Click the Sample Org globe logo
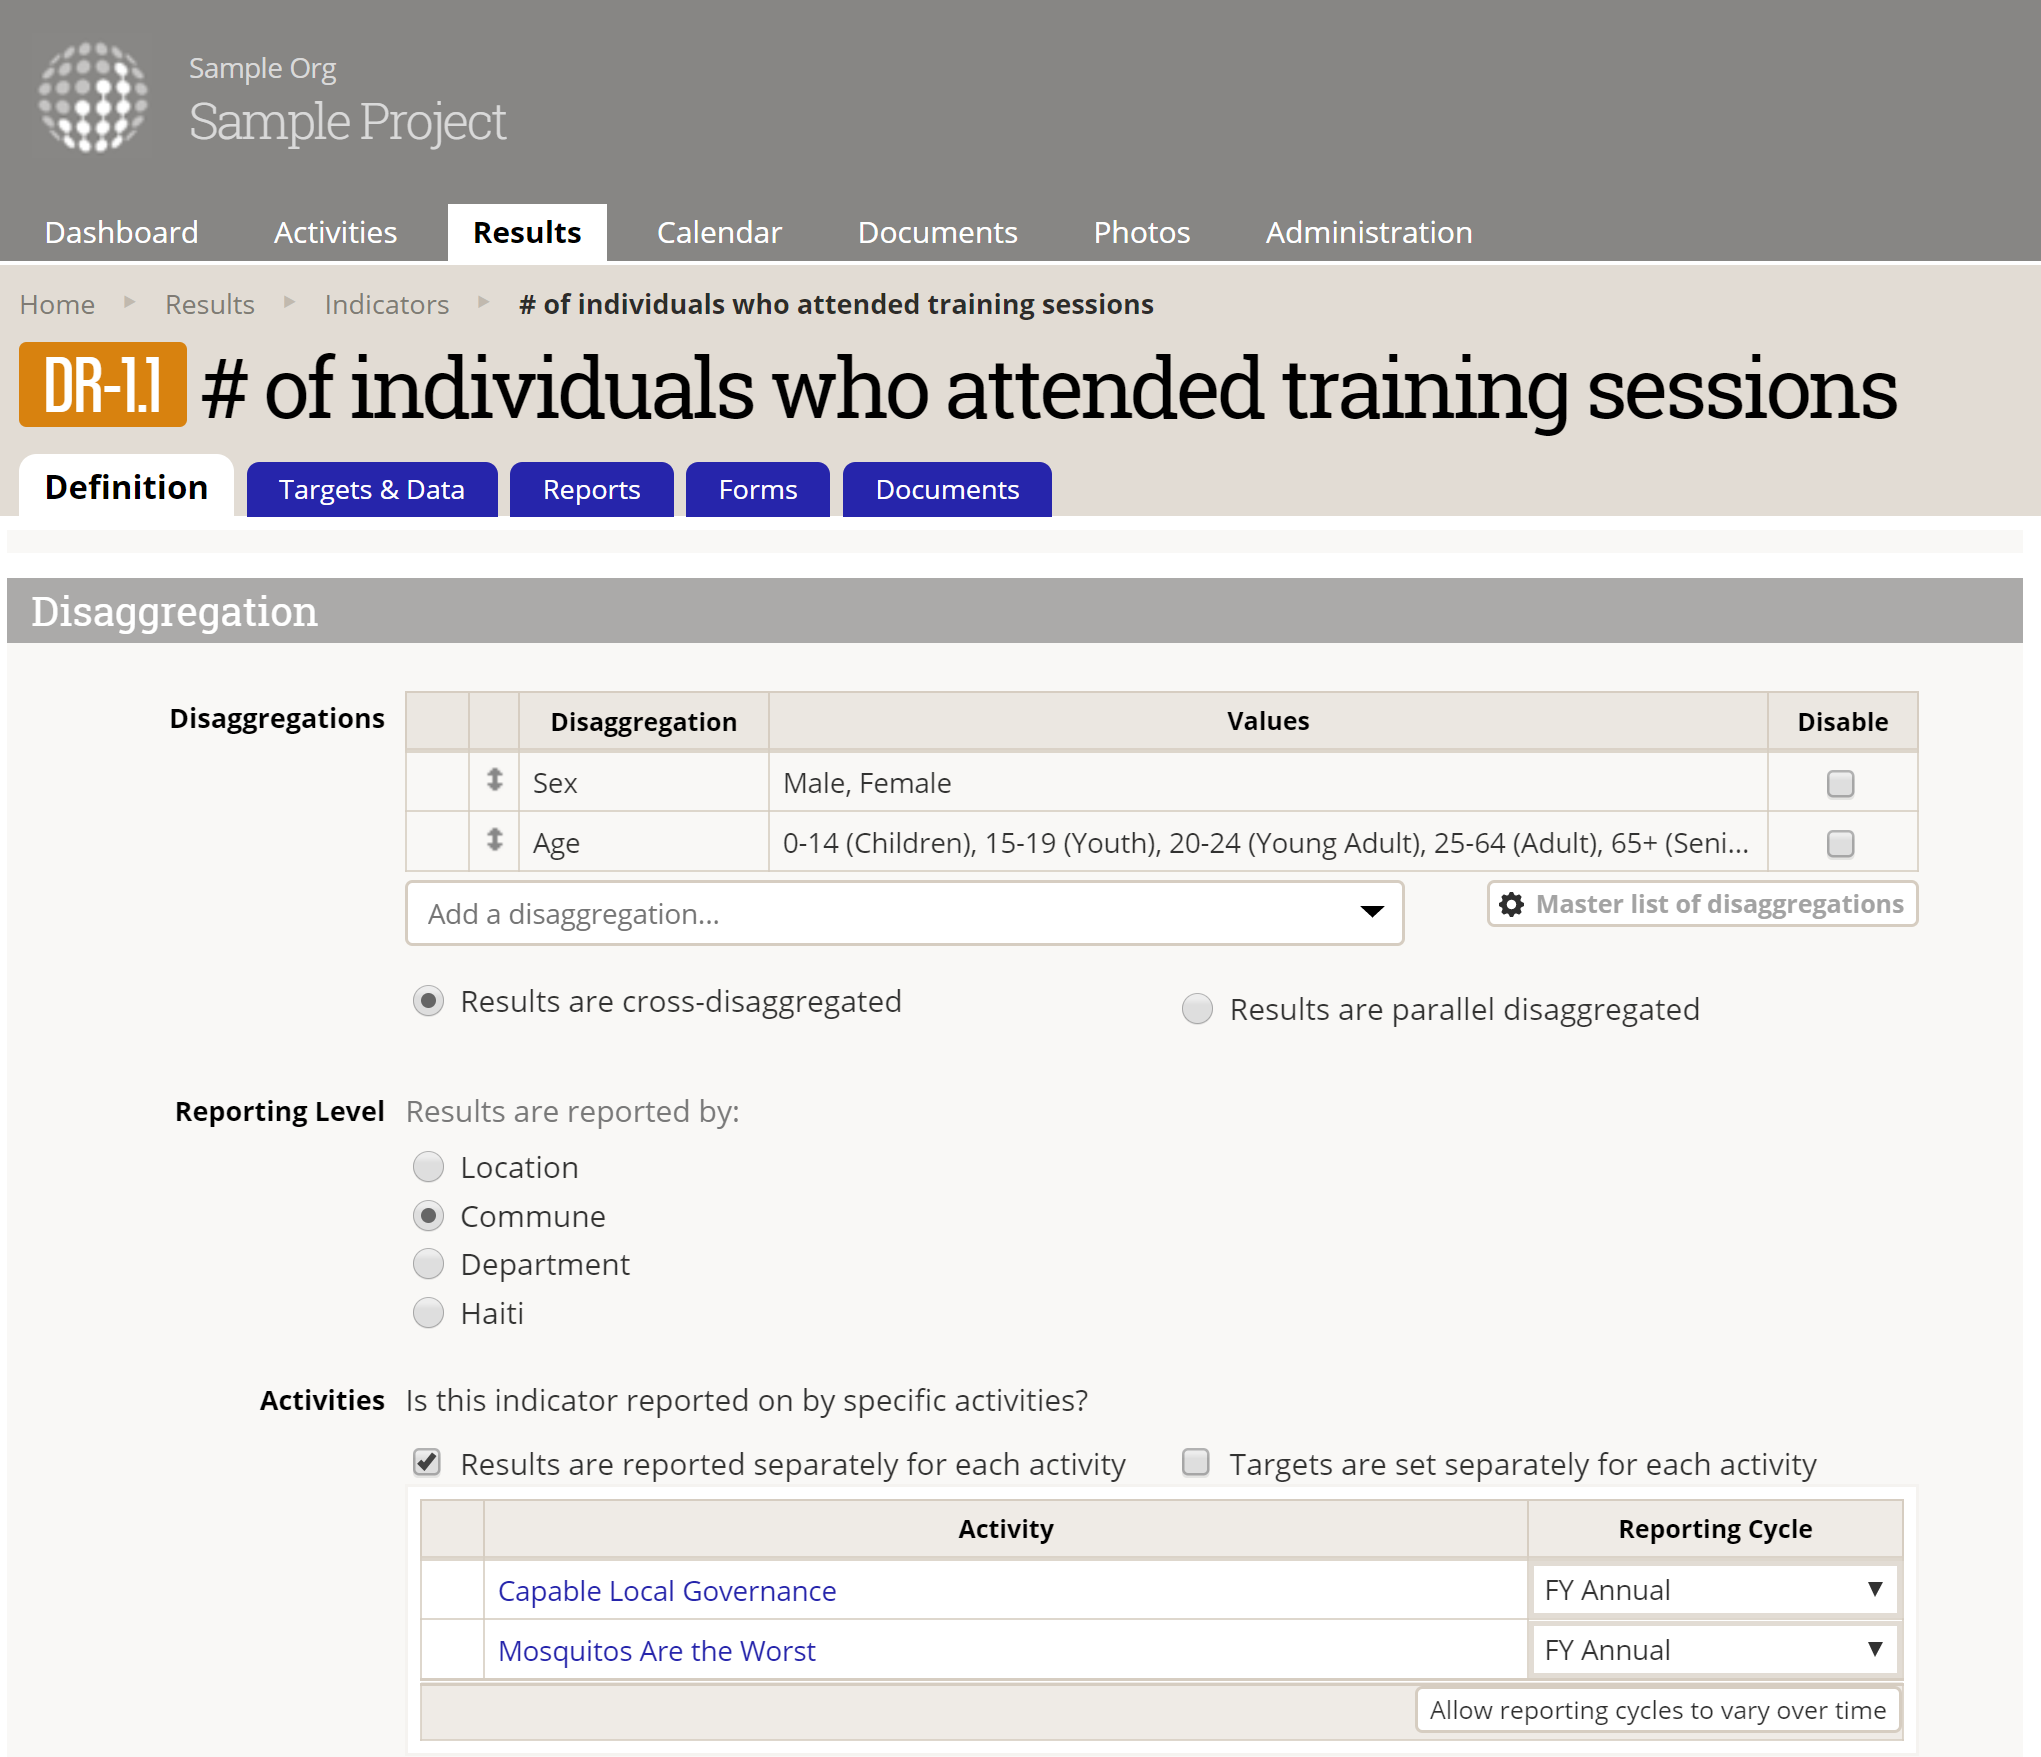 pyautogui.click(x=93, y=97)
